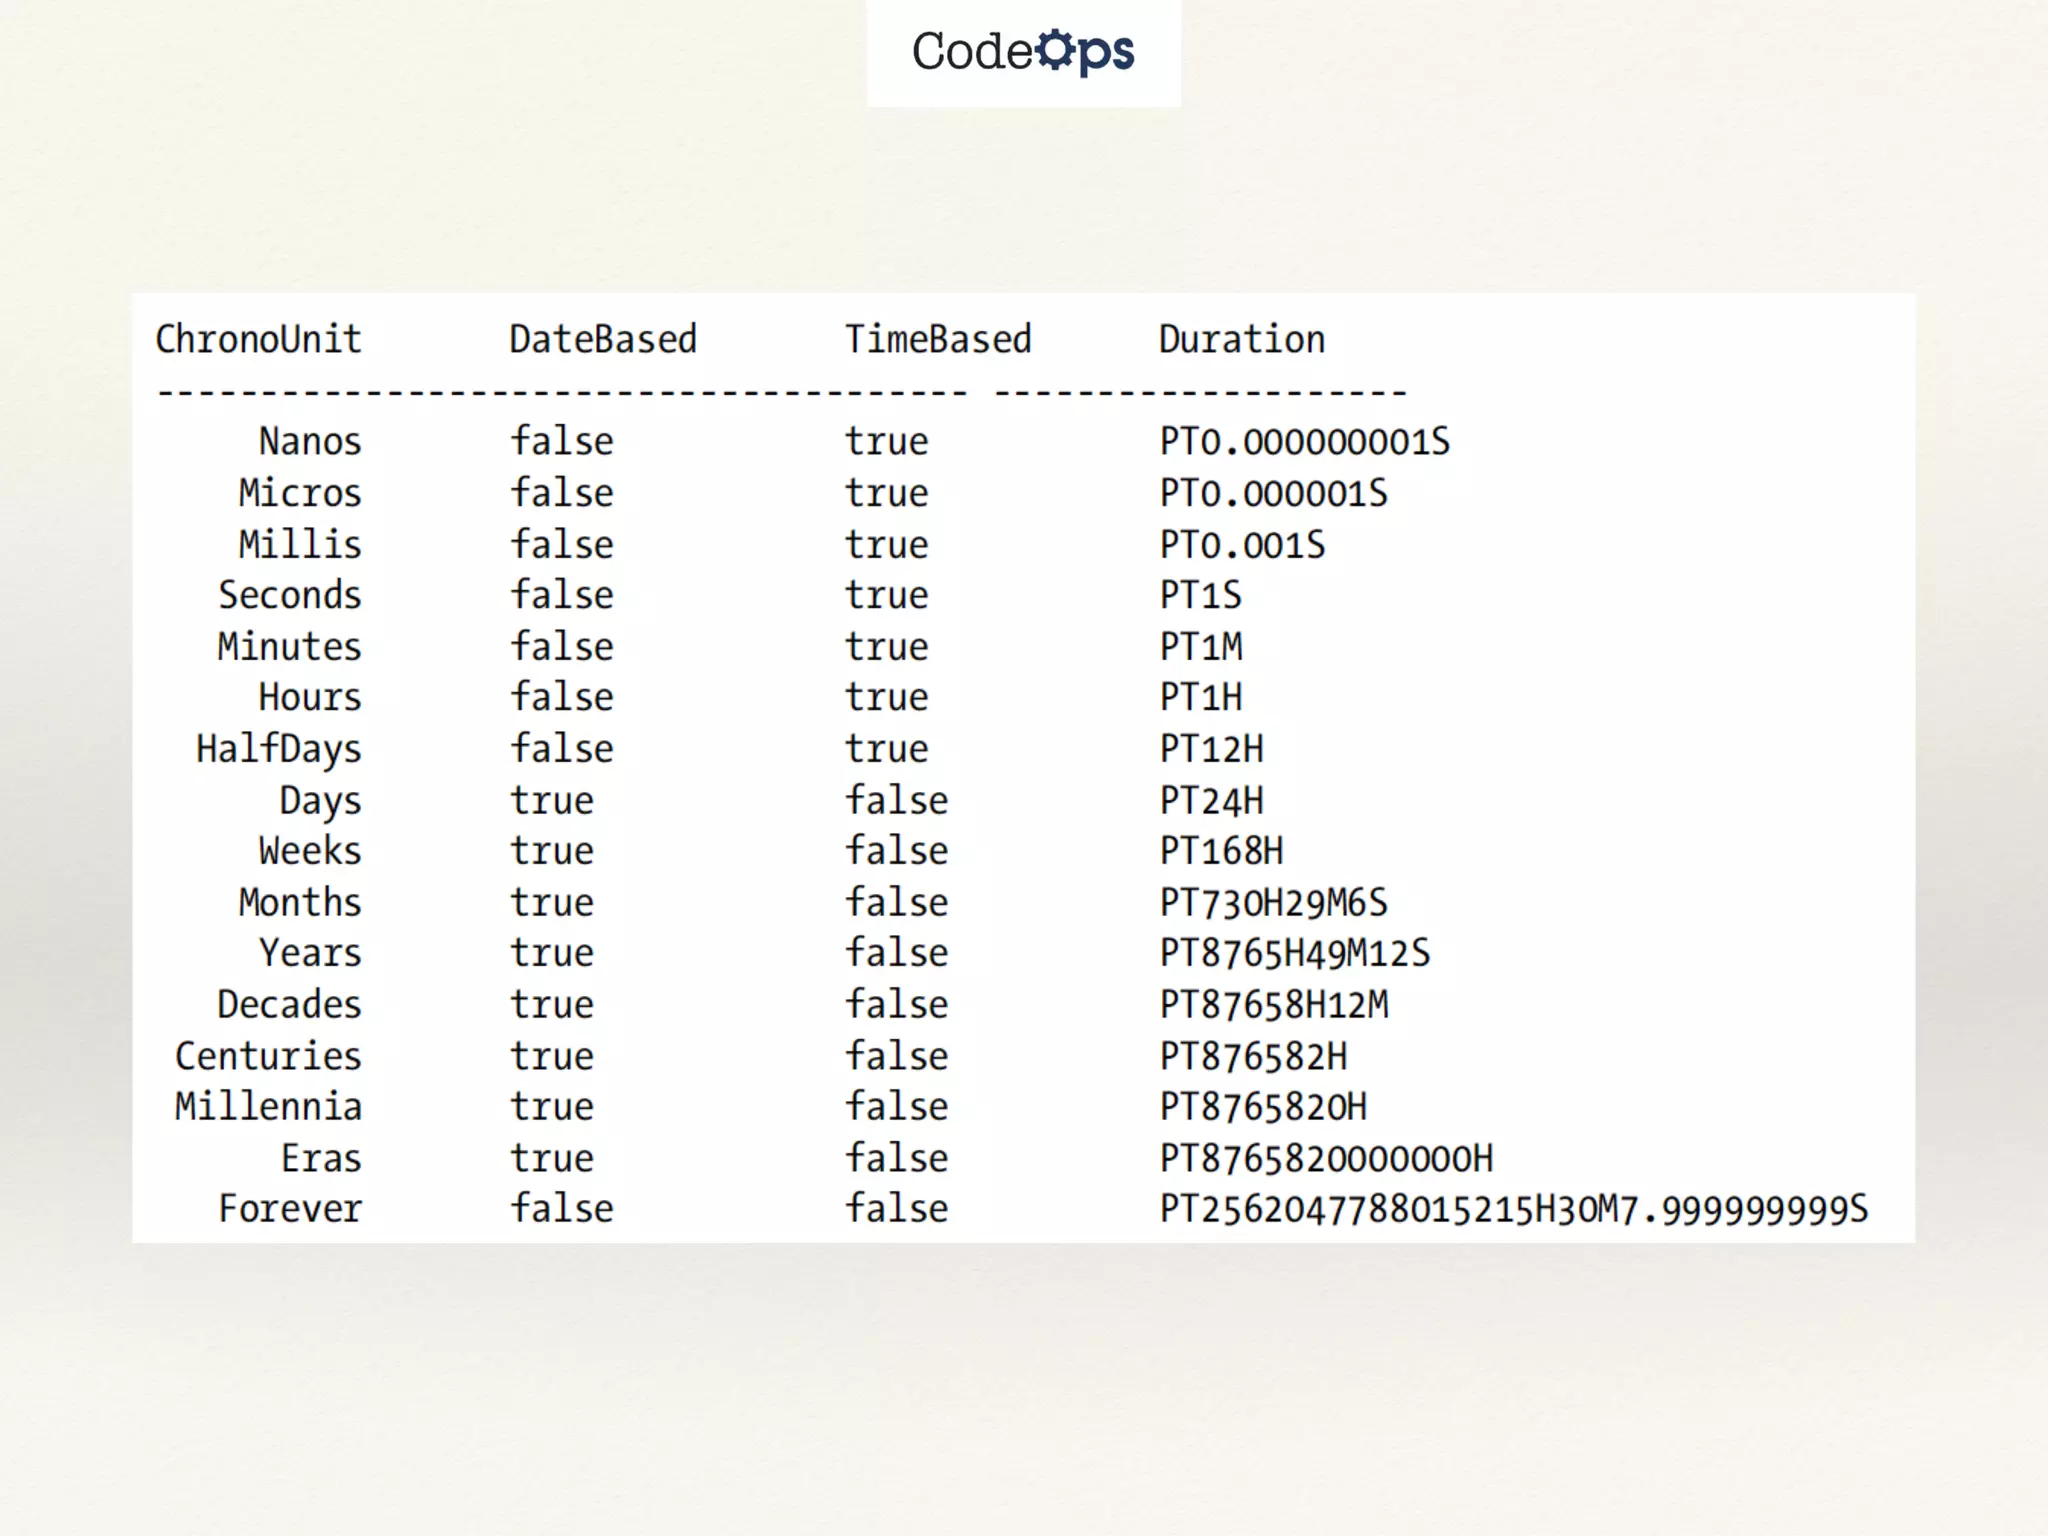Click the PT12H duration value

pyautogui.click(x=1211, y=749)
